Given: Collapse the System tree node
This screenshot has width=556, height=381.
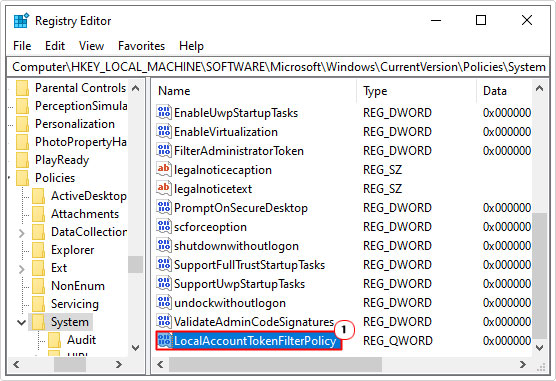Looking at the screenshot, I should point(22,322).
